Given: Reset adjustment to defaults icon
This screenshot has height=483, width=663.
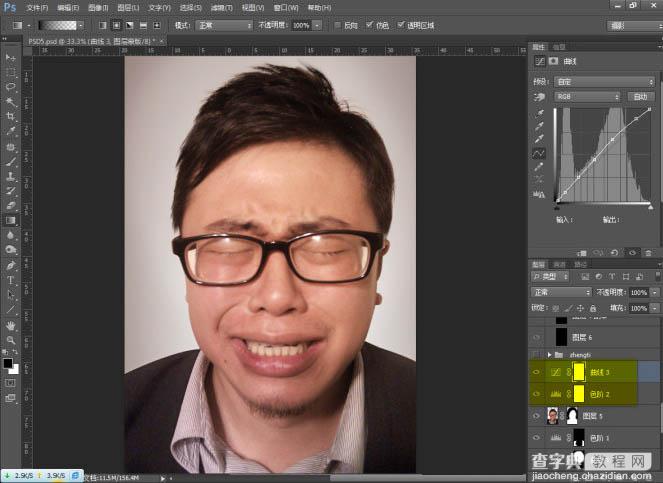Looking at the screenshot, I should [614, 253].
